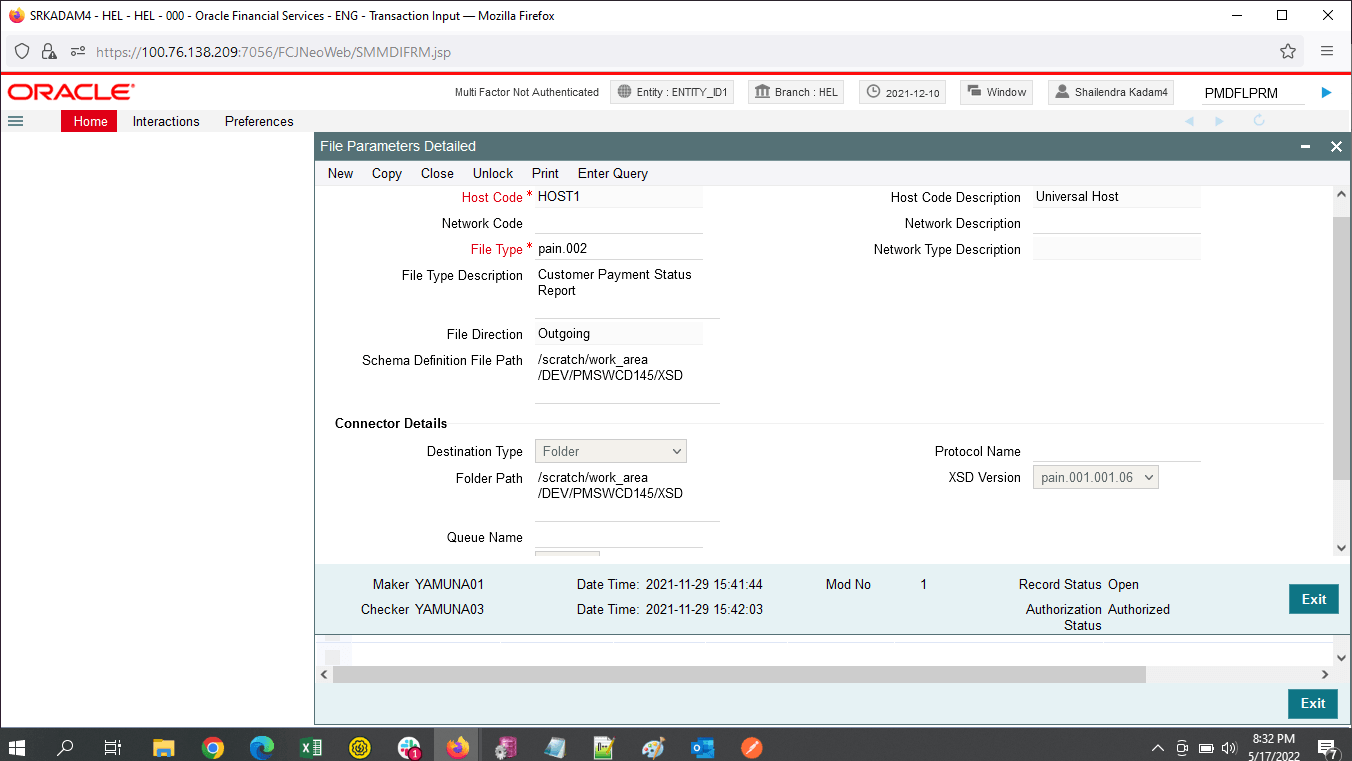1352x761 pixels.
Task: Open Task View on the taskbar
Action: (x=113, y=747)
